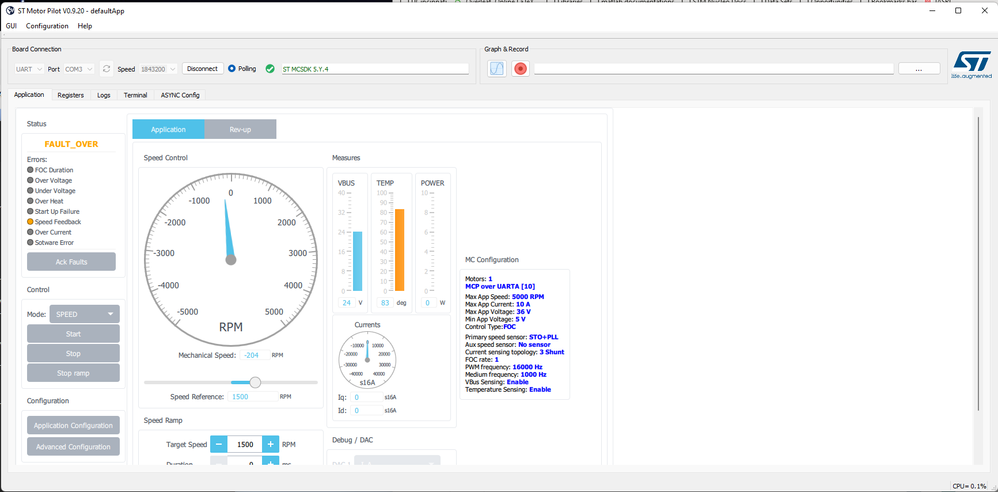Click the Speed Feedback error indicator
This screenshot has height=492, width=998.
point(30,221)
